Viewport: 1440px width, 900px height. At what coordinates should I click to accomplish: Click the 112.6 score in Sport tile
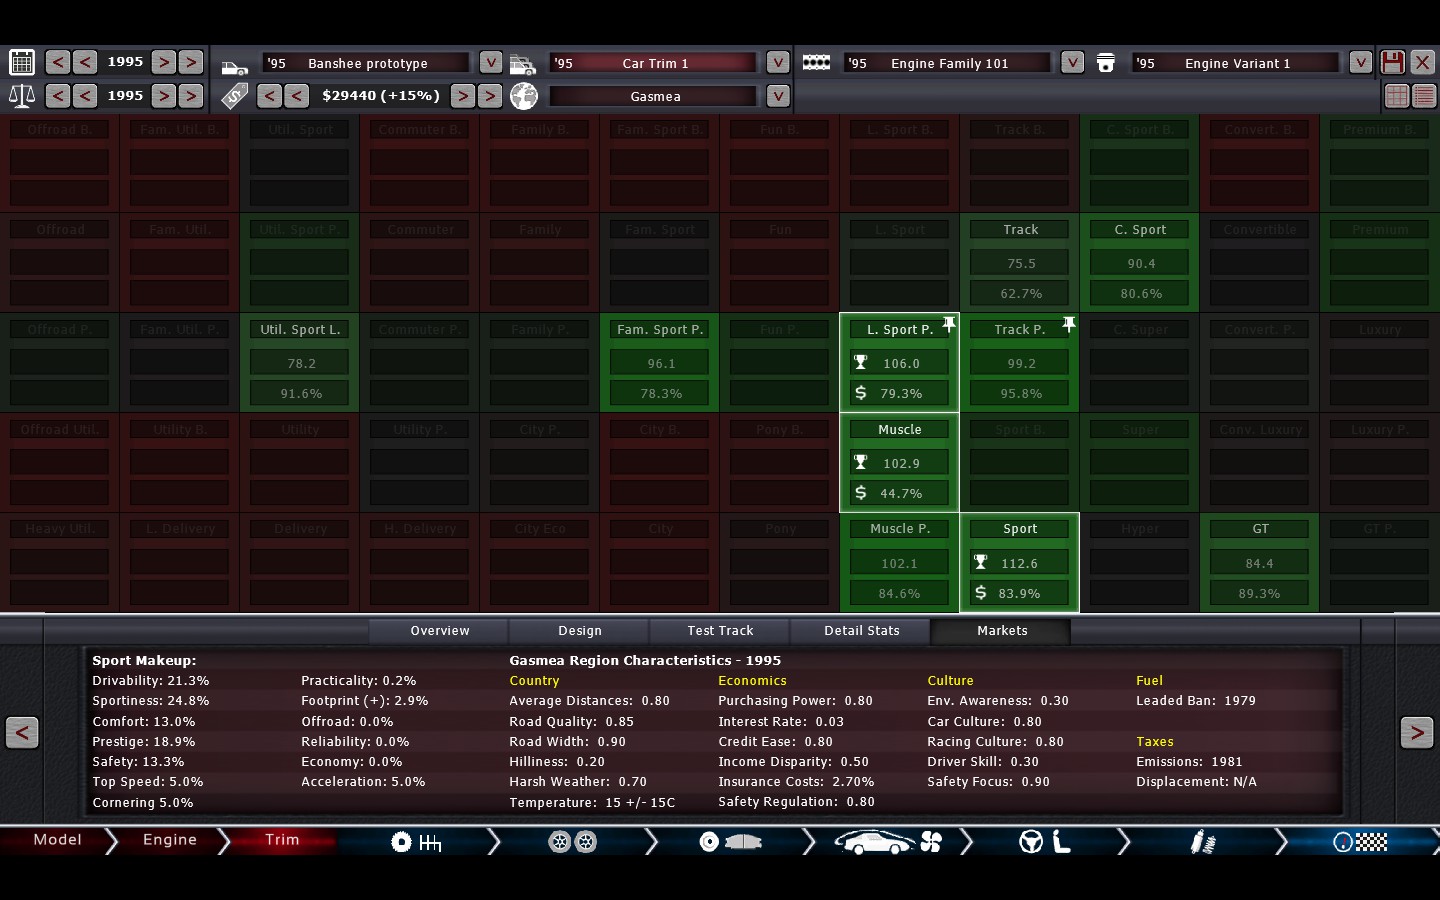point(1020,563)
